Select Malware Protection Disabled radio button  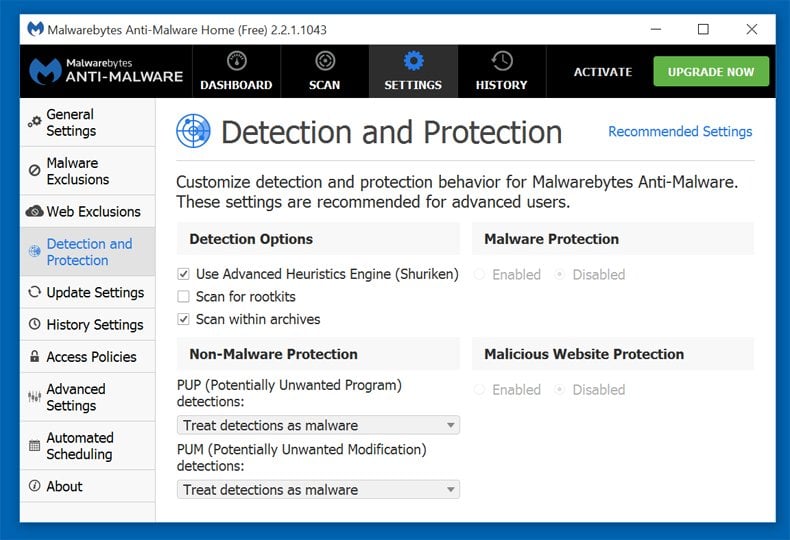(559, 275)
